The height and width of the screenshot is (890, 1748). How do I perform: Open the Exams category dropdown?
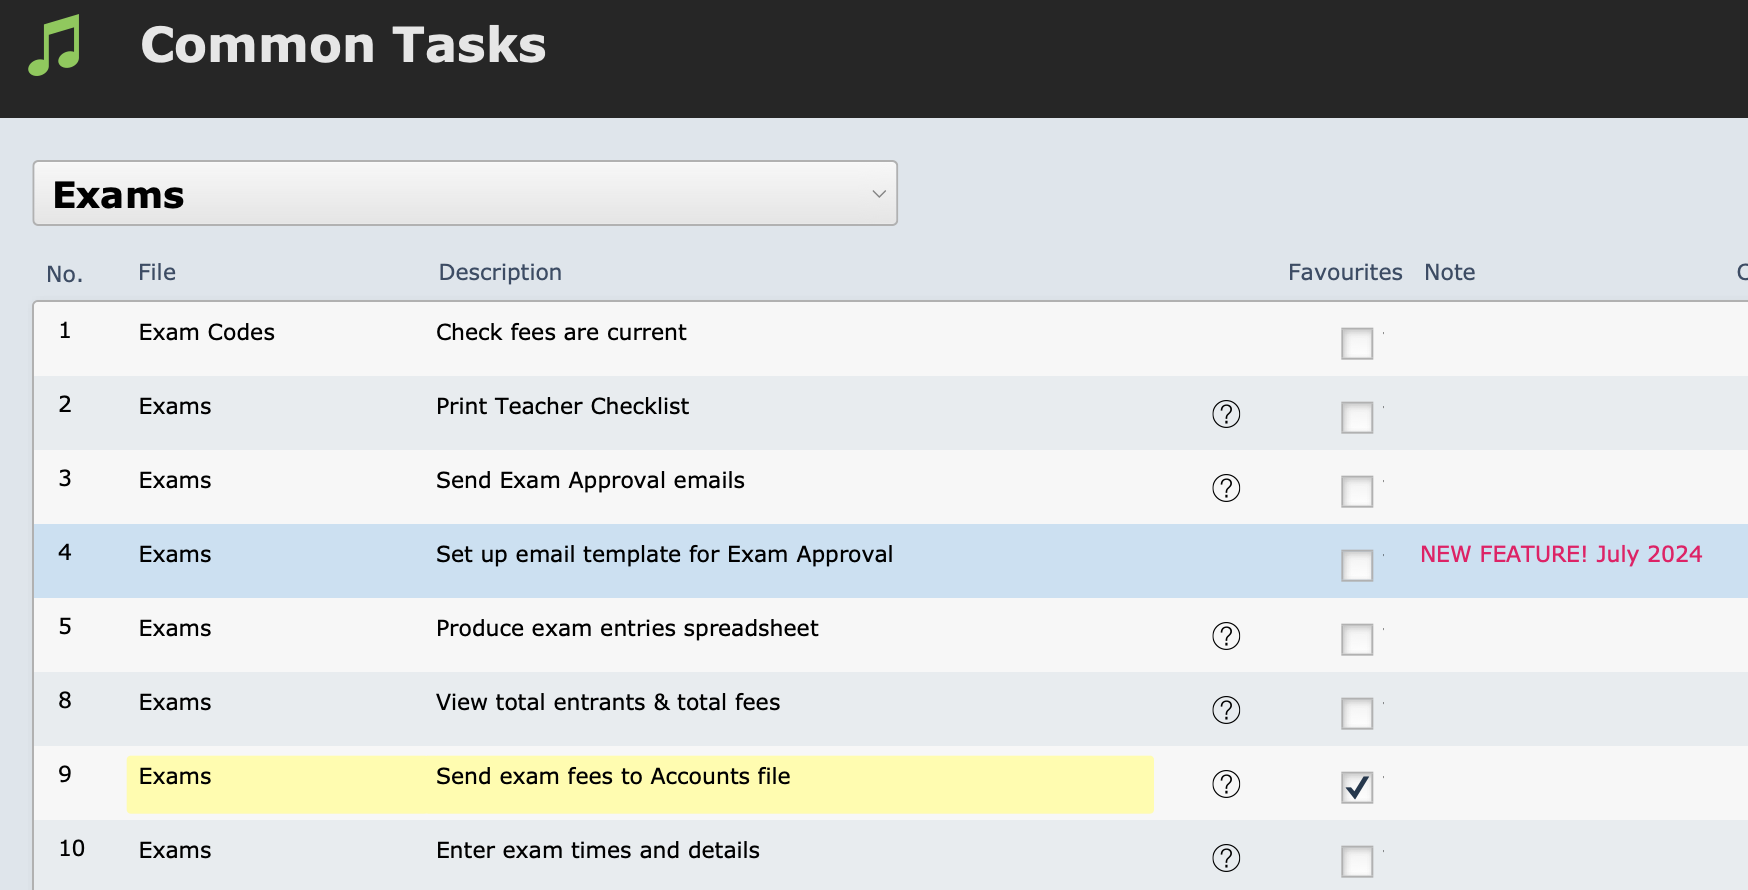coord(465,194)
